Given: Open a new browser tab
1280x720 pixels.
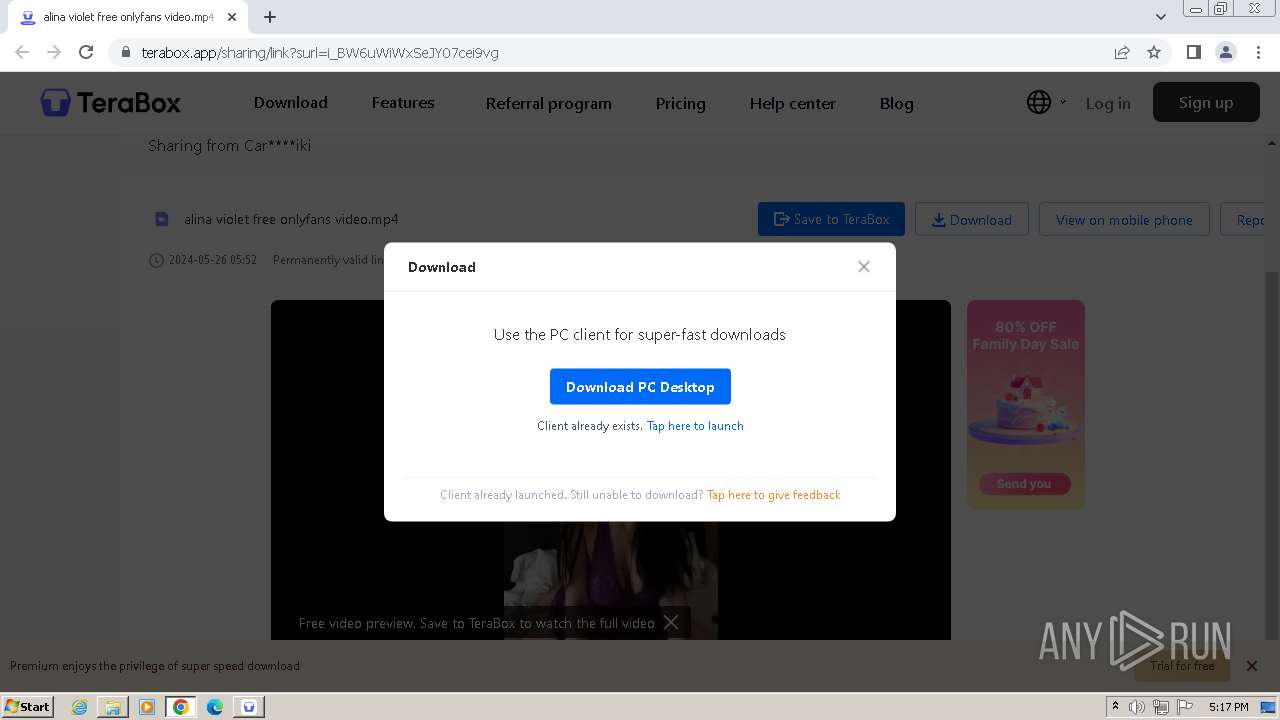Looking at the screenshot, I should 270,17.
